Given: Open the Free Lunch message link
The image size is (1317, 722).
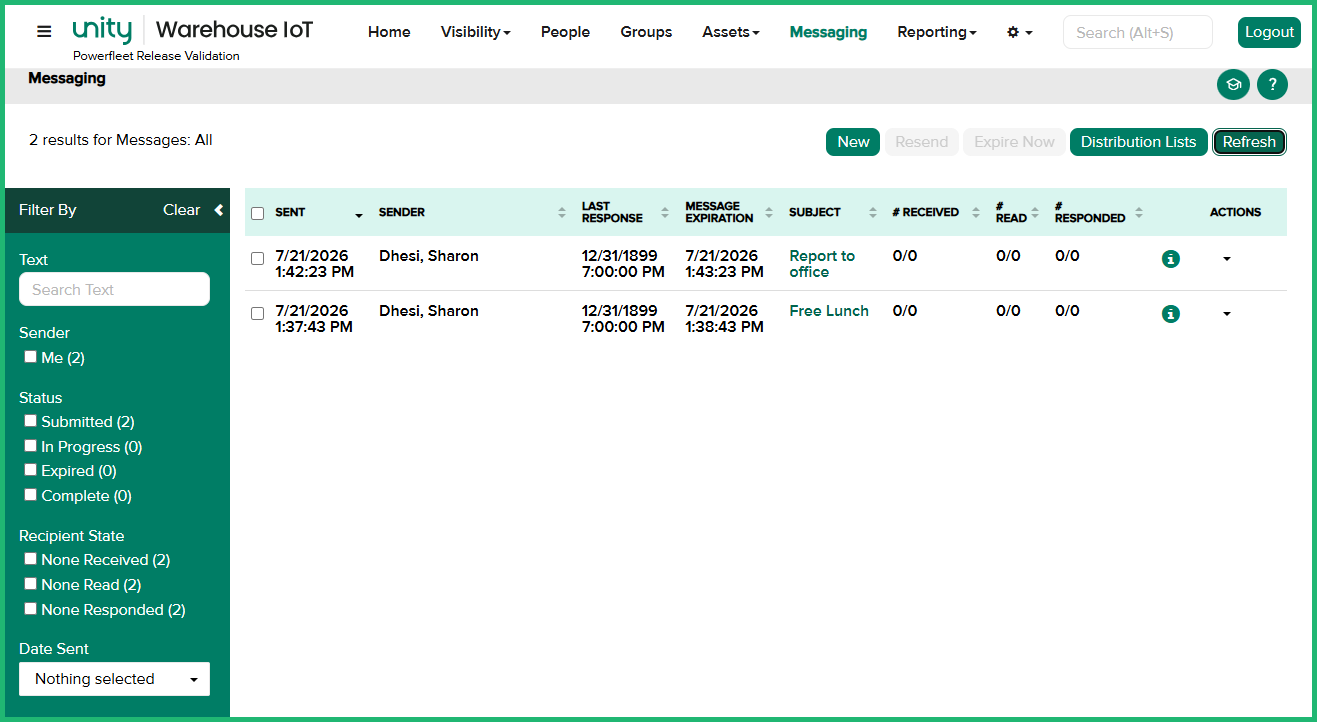Looking at the screenshot, I should [829, 311].
